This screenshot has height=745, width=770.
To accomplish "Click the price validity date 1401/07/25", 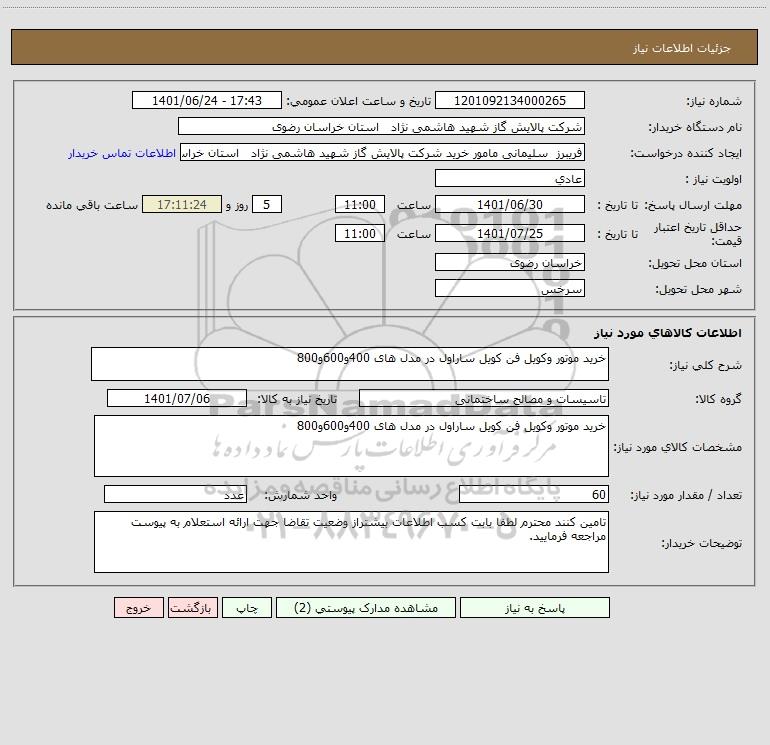I will (510, 233).
